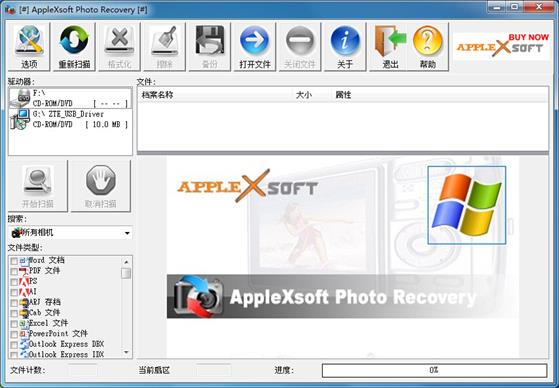
Task: Close the AppleXsoft Photo Recovery window
Action: coord(539,7)
